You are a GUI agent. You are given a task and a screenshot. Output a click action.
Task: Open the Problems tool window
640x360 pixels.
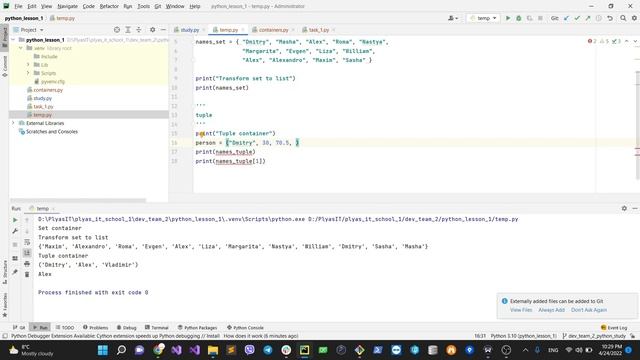click(96, 327)
